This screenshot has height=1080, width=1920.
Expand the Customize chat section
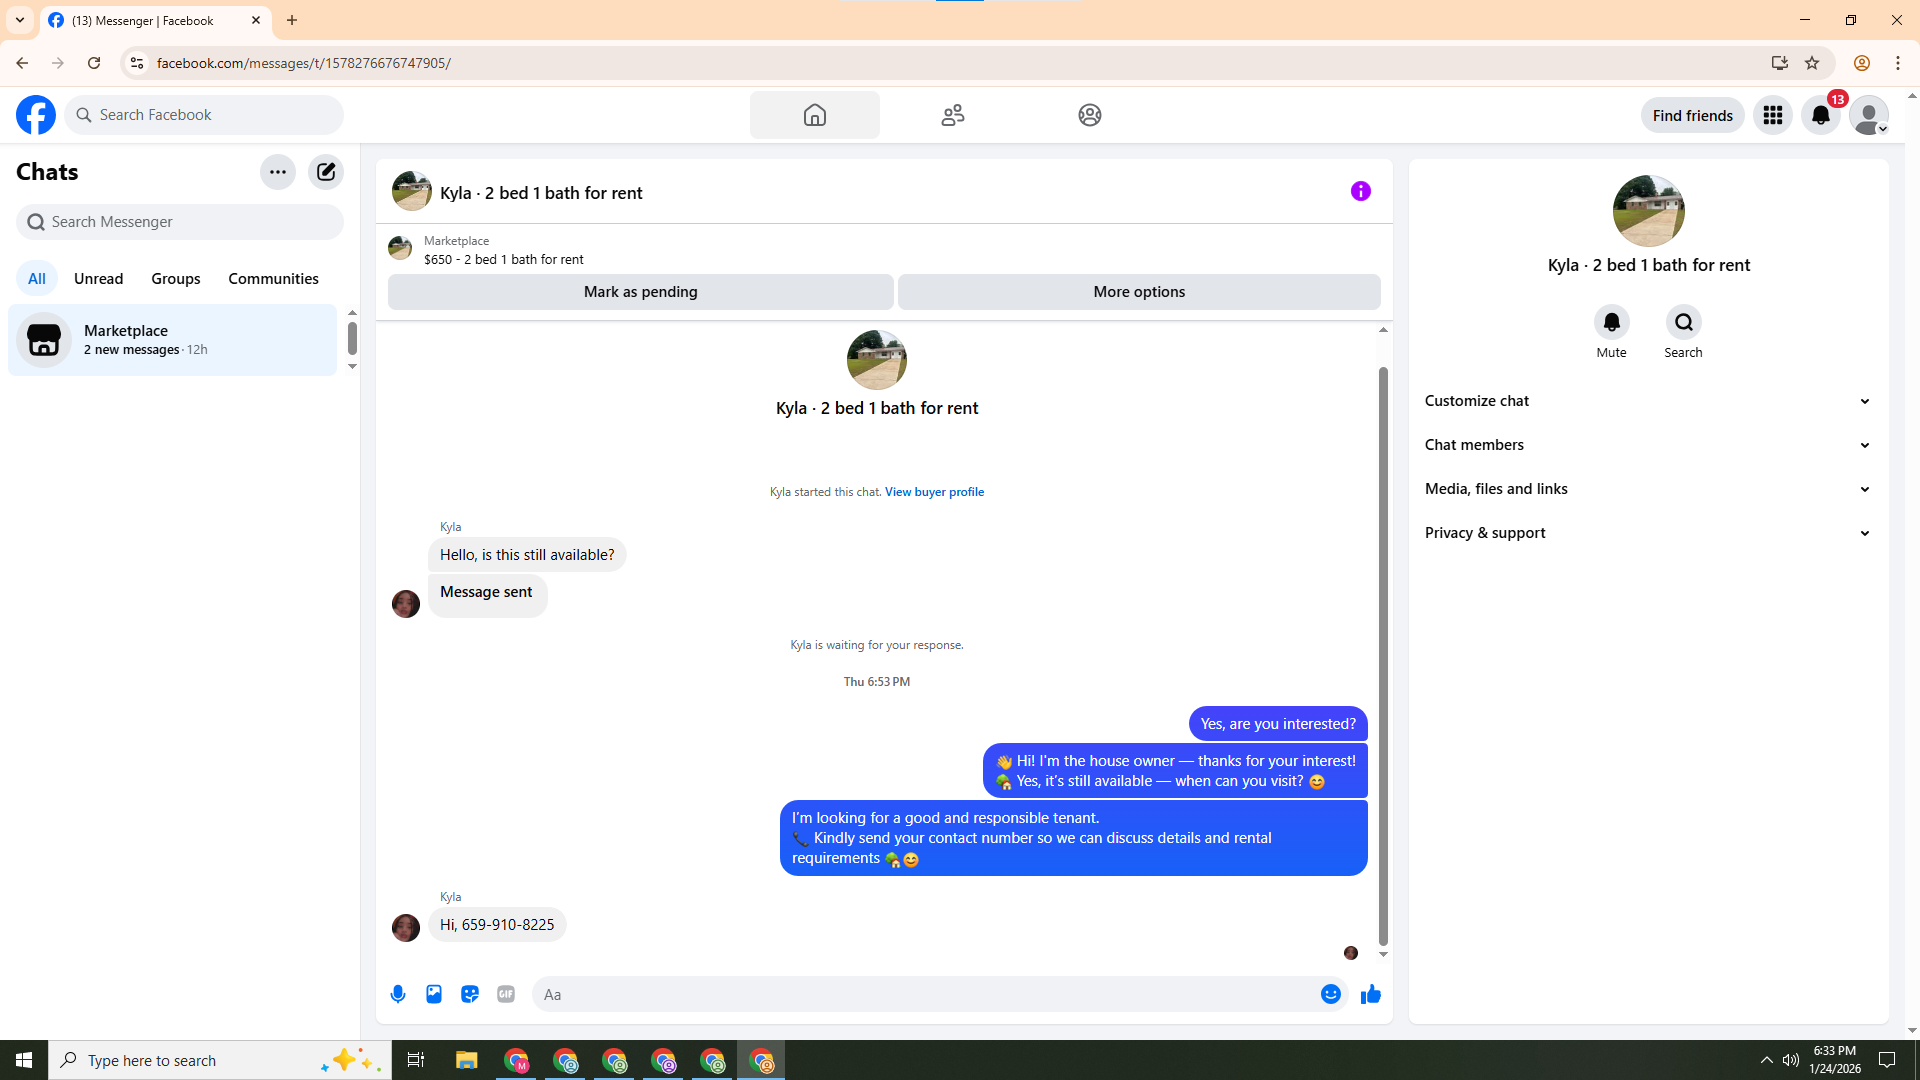1648,401
